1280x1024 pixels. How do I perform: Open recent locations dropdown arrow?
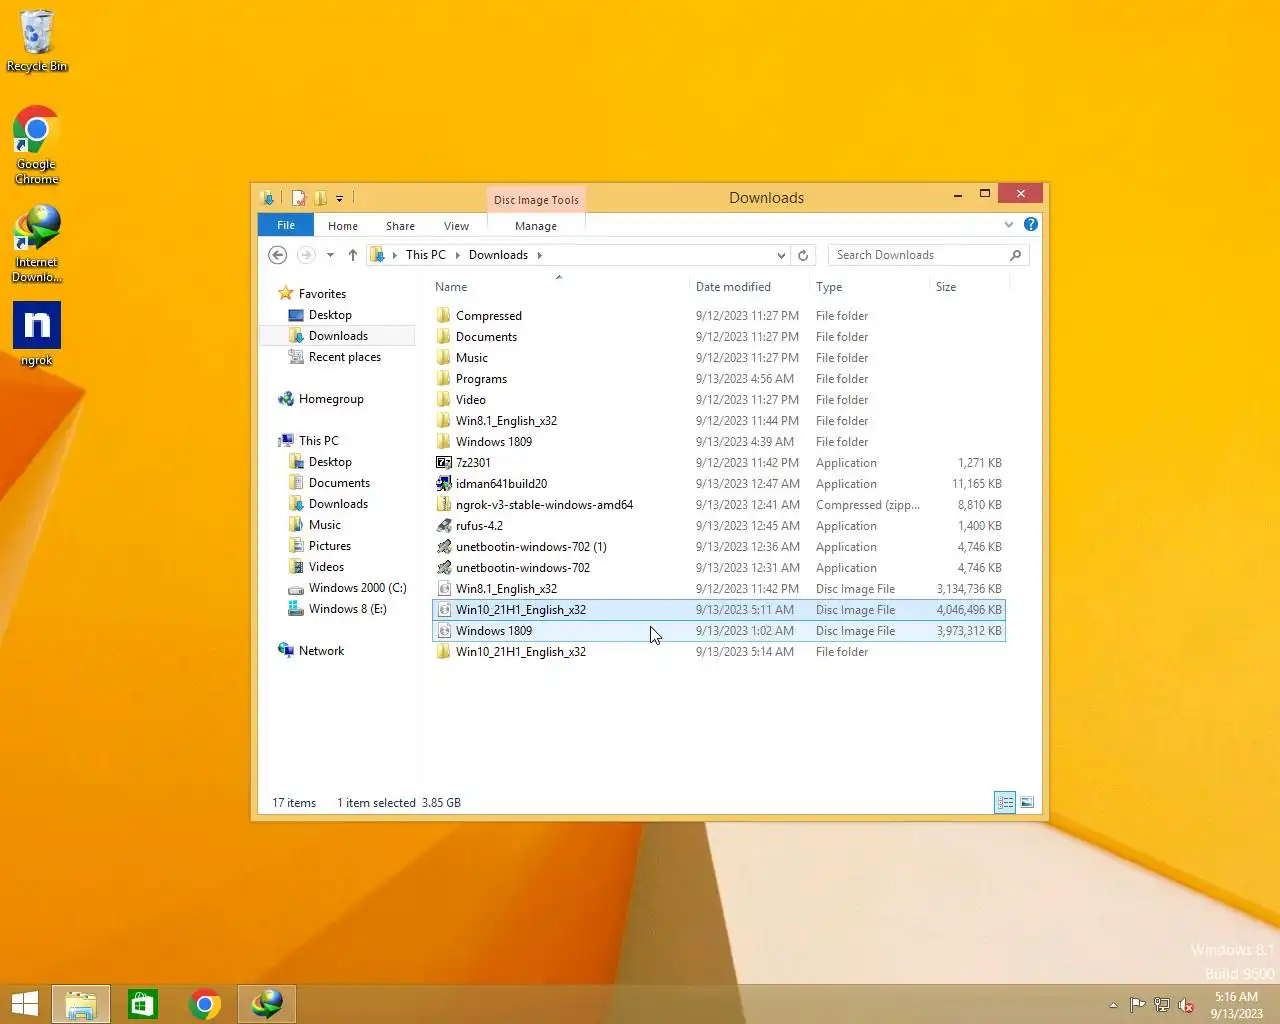point(330,255)
